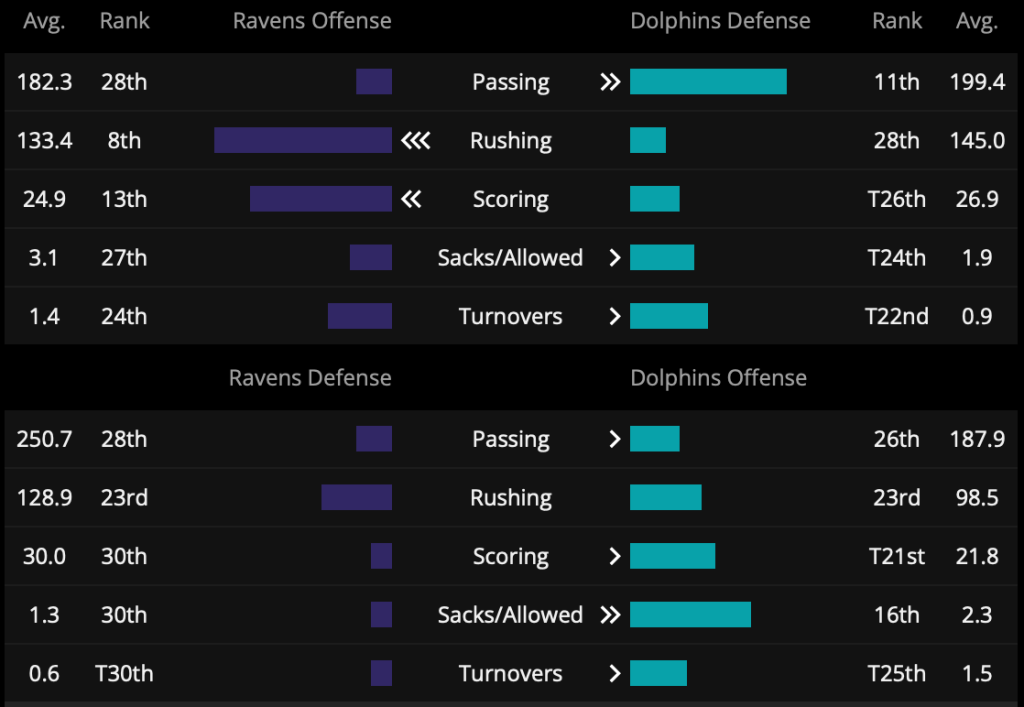
Task: Click the teal Dolphins Sacks/Allowed offense bar
Action: pyautogui.click(x=690, y=614)
